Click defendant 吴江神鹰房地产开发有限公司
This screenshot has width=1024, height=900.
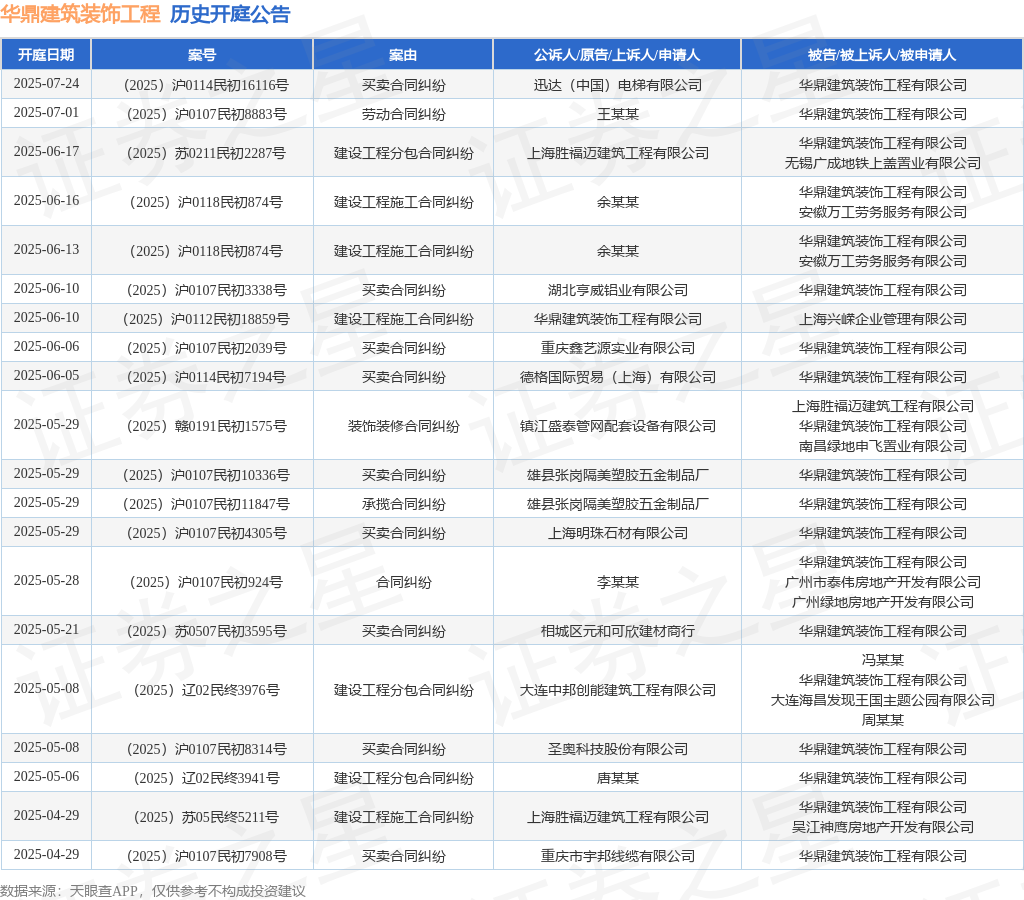point(882,828)
